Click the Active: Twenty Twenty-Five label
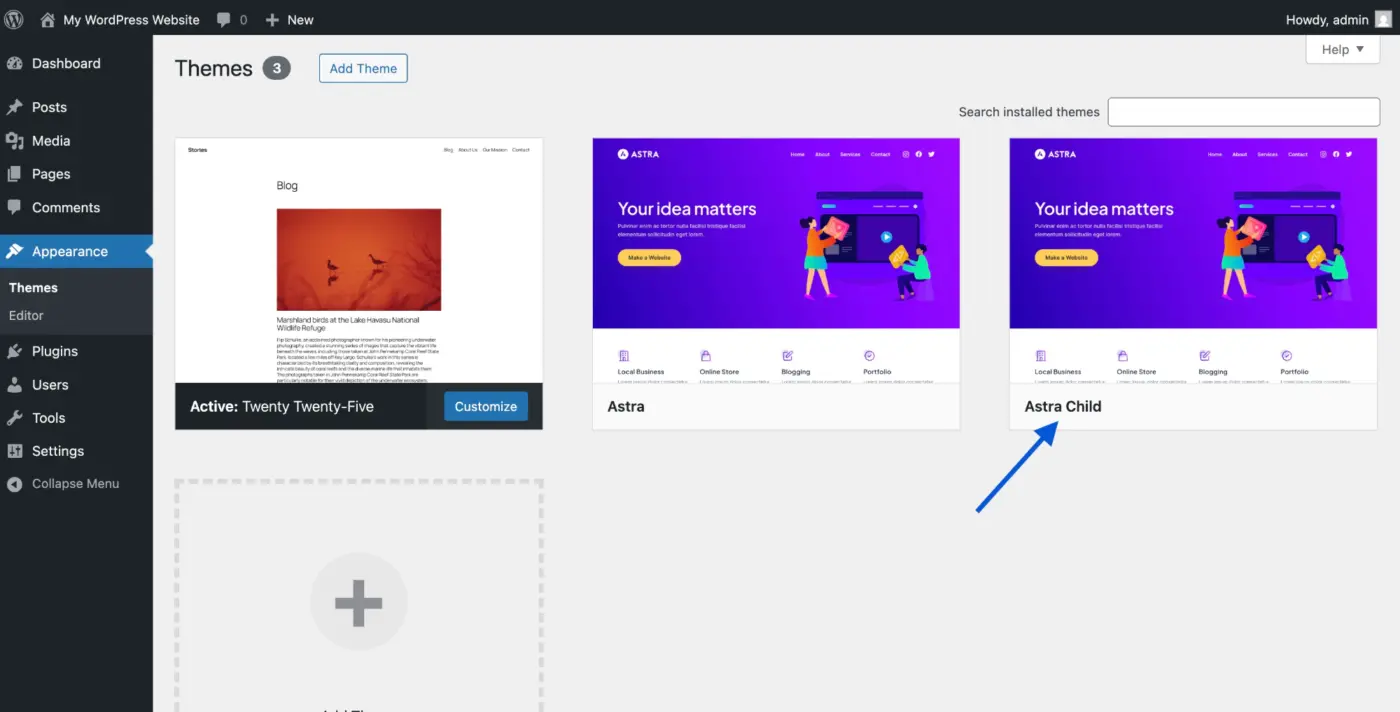The width and height of the screenshot is (1400, 712). click(x=282, y=406)
